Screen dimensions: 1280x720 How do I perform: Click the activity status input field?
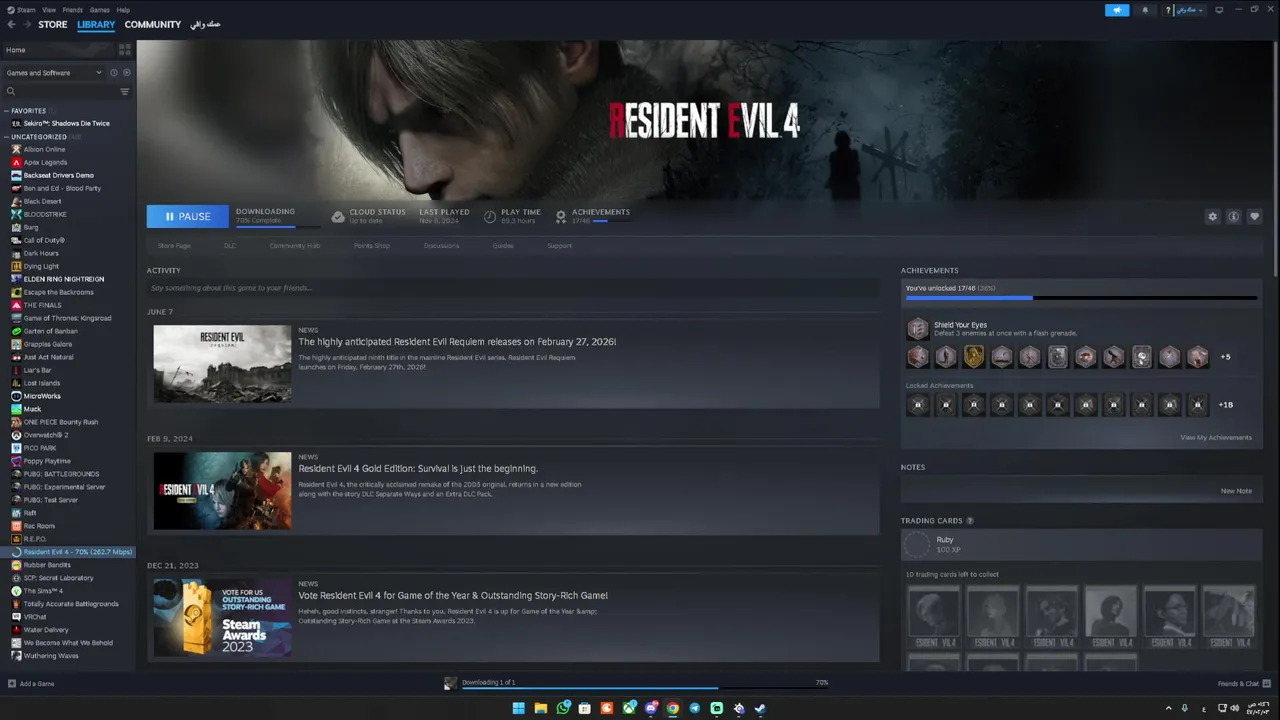[x=513, y=288]
